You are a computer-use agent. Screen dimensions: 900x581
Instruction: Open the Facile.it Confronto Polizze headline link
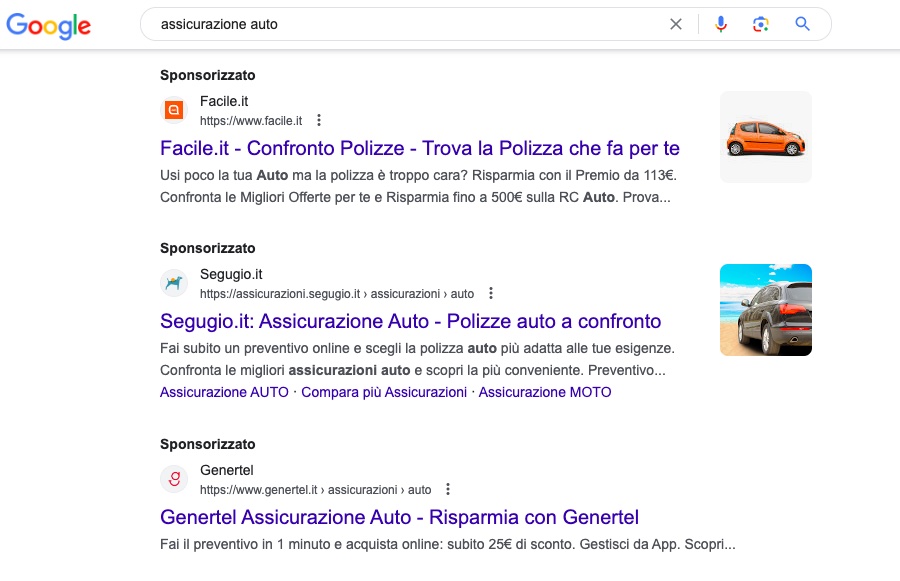pyautogui.click(x=420, y=148)
